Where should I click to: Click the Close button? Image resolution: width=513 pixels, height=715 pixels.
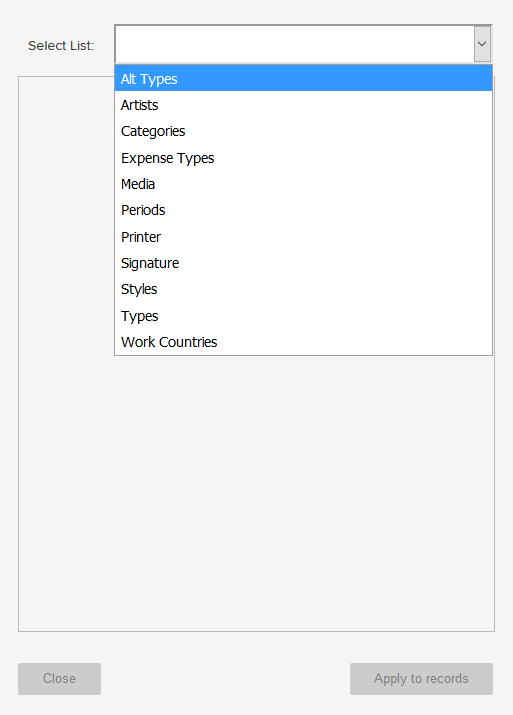coord(59,679)
